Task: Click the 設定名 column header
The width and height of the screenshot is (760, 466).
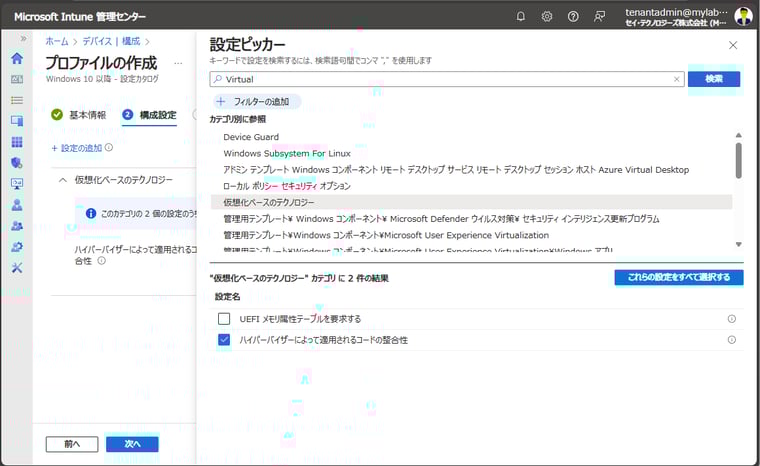Action: point(227,297)
